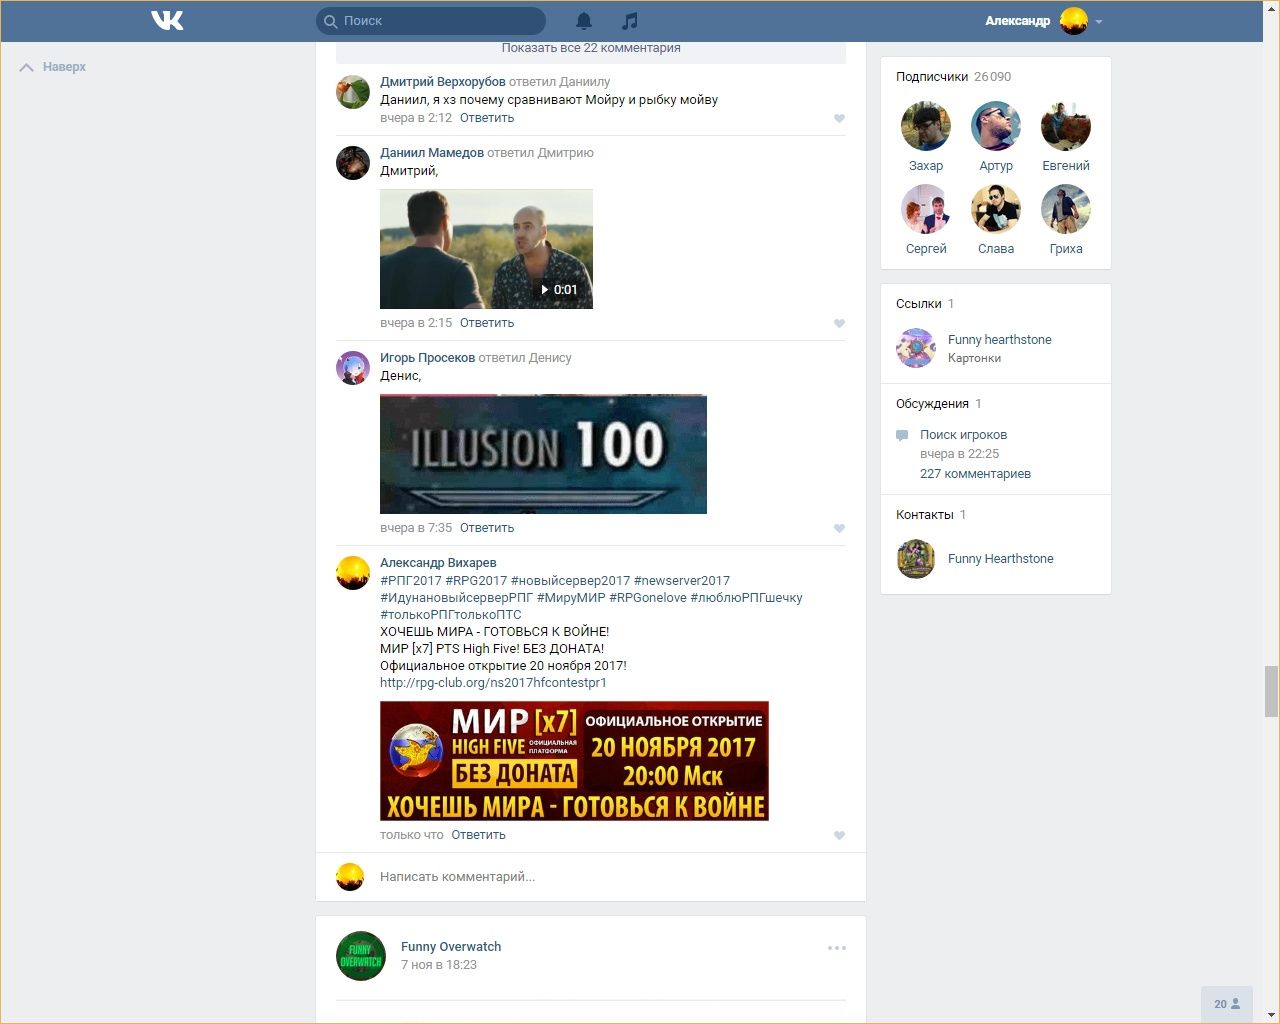Open the VK logo home page
The height and width of the screenshot is (1024, 1280).
coord(167,20)
